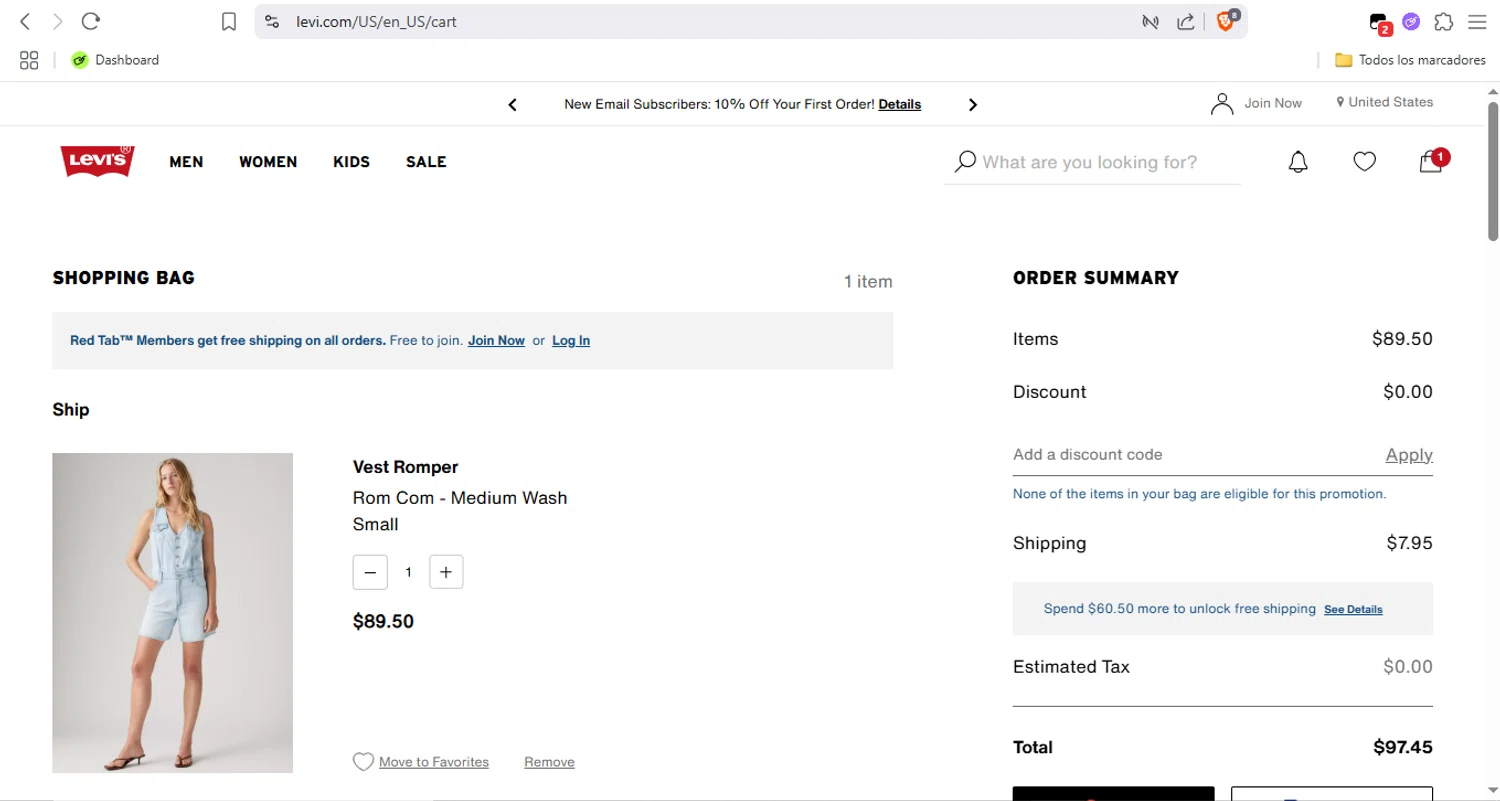Image resolution: width=1500 pixels, height=801 pixels.
Task: Open the favorites heart in header
Action: (x=1364, y=162)
